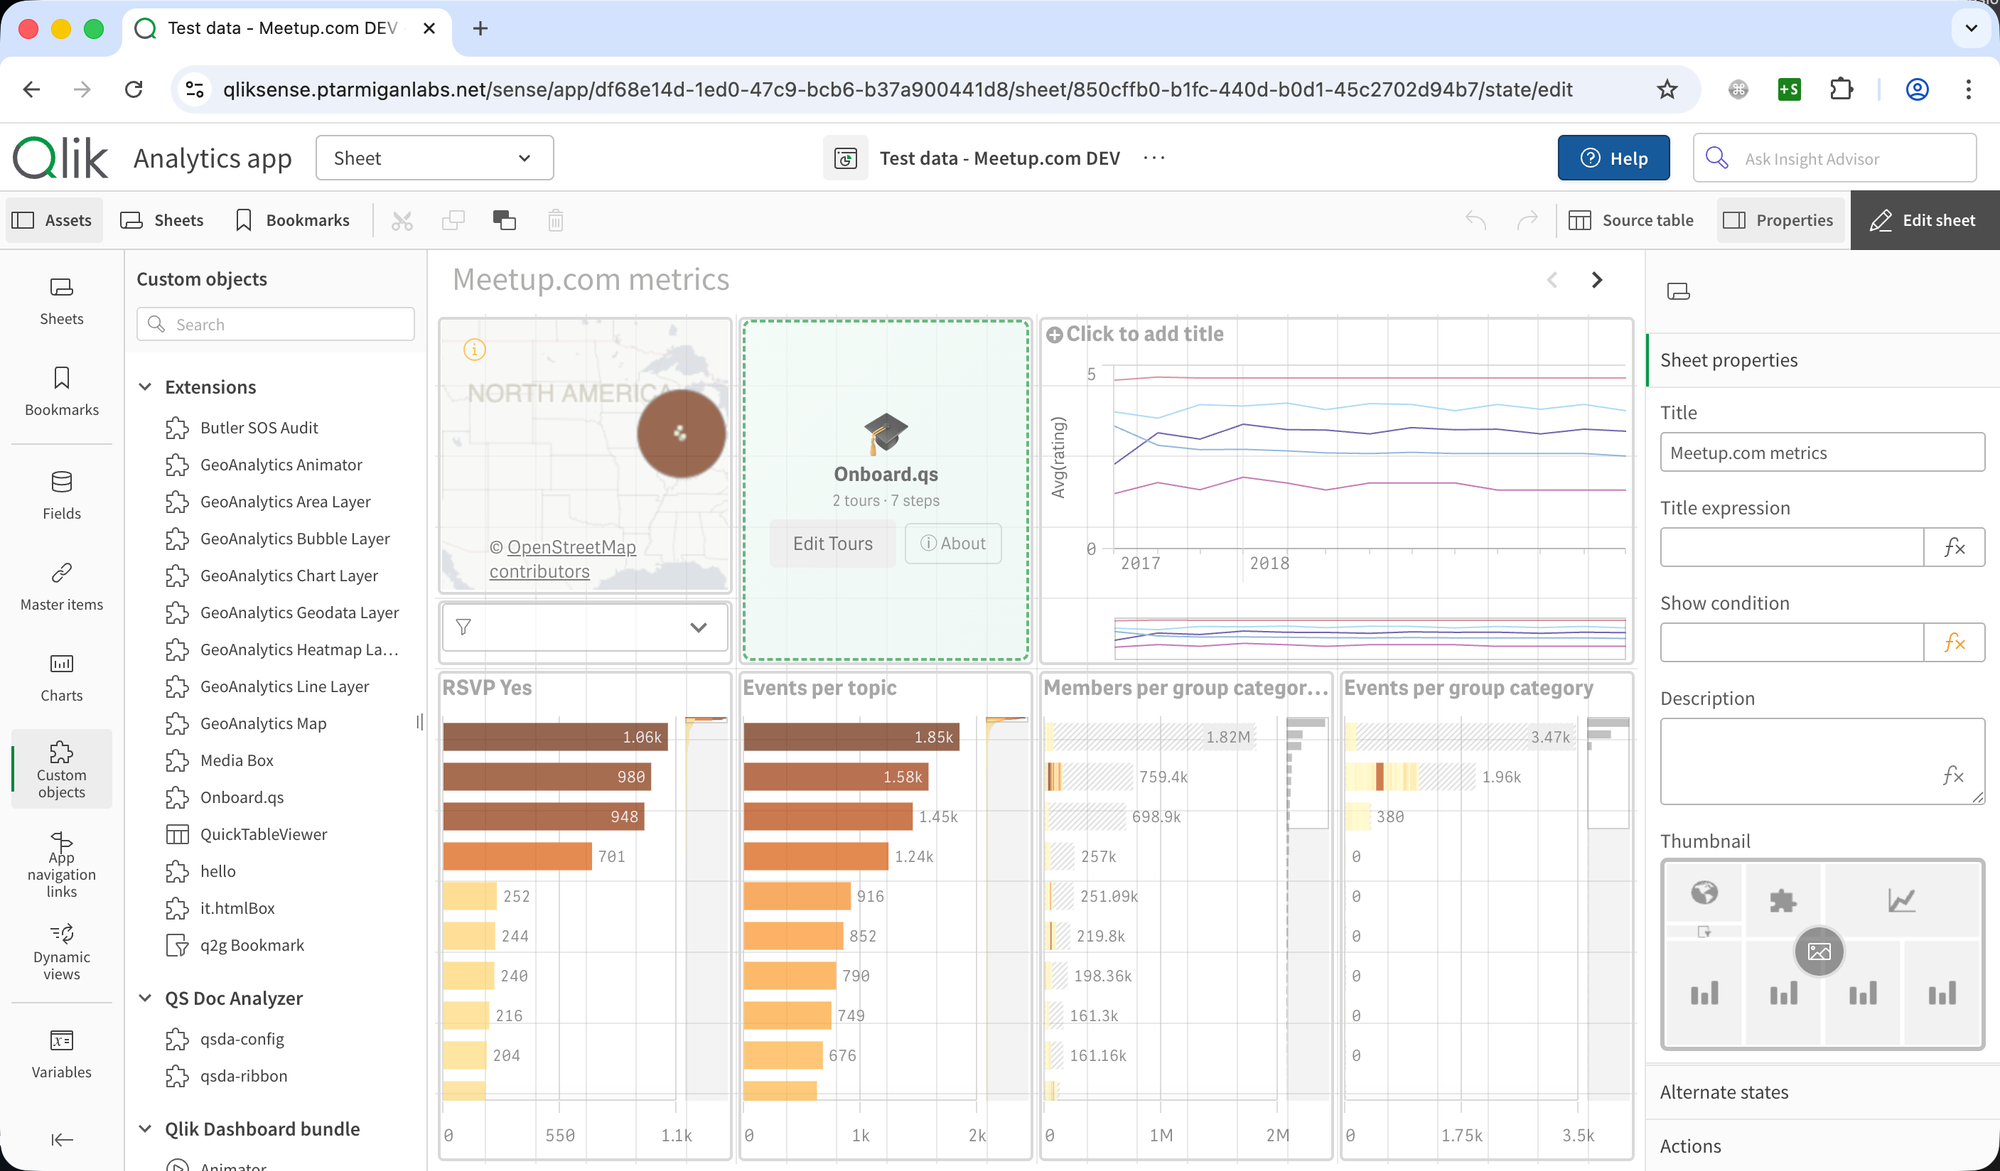Collapse the Extensions section

coord(146,387)
